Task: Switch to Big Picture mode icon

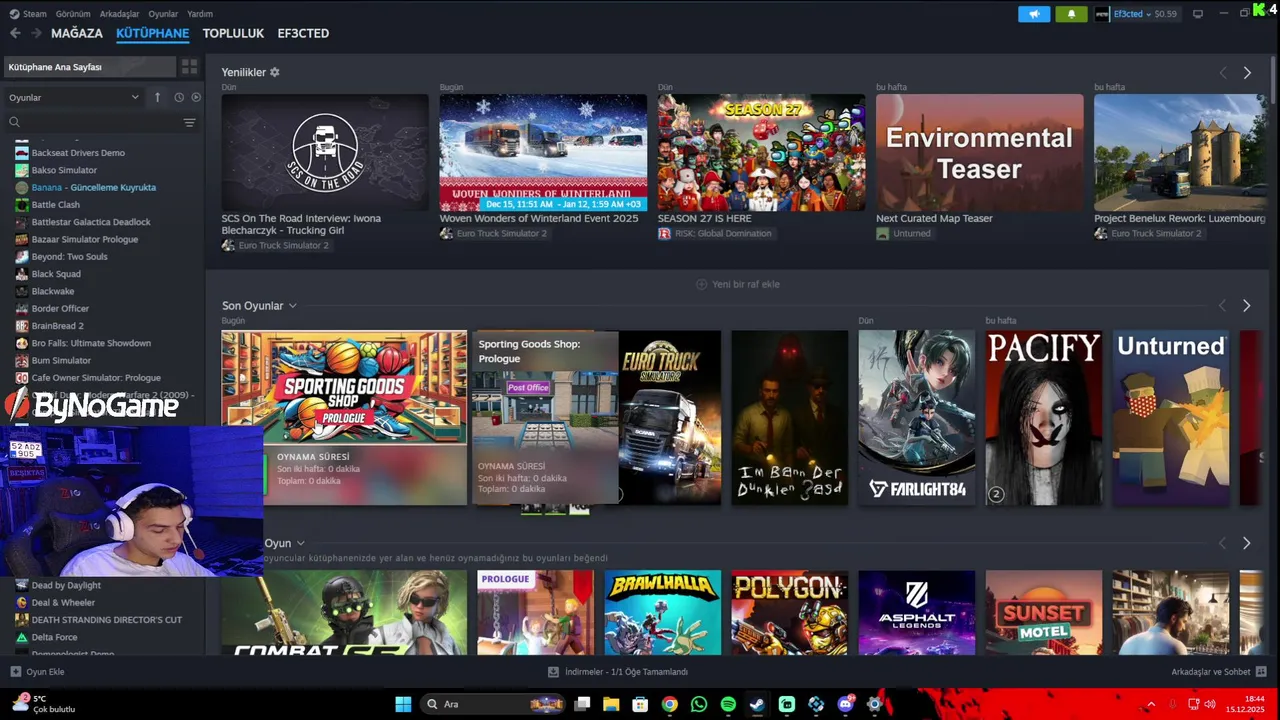Action: 1198,14
